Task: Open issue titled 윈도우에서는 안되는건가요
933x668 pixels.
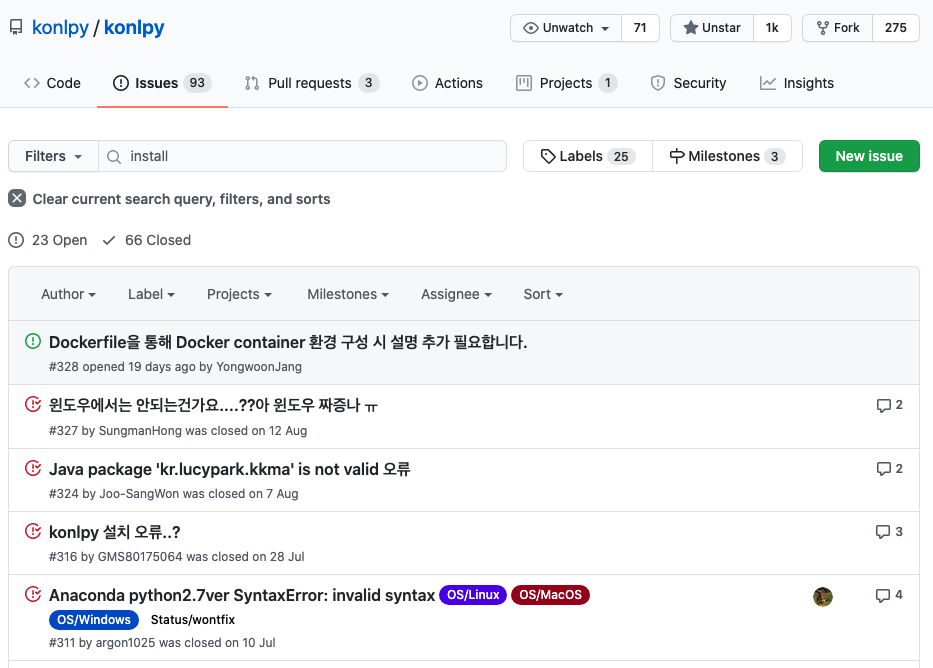Action: (x=213, y=406)
